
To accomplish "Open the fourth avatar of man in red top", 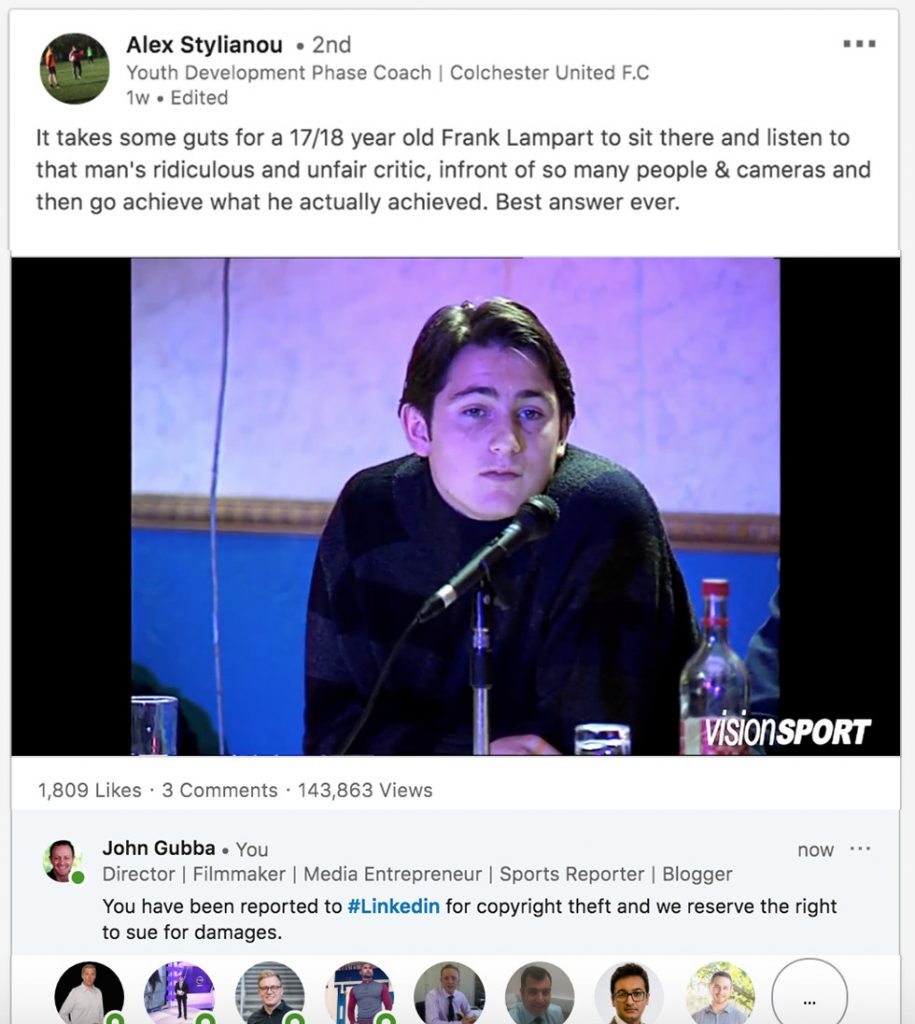I will coord(360,993).
